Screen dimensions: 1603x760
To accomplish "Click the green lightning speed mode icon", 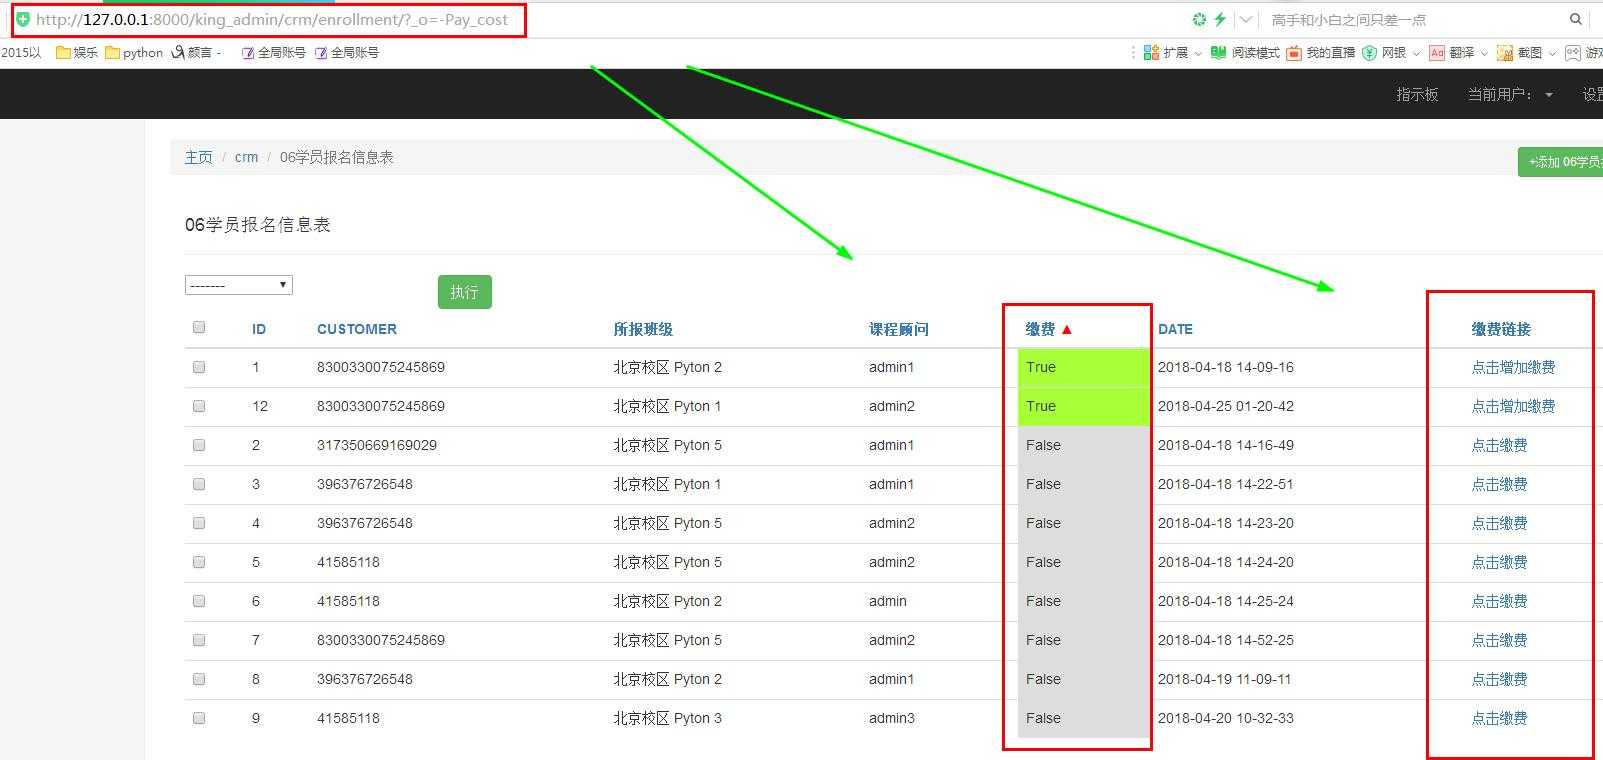I will (x=1220, y=19).
